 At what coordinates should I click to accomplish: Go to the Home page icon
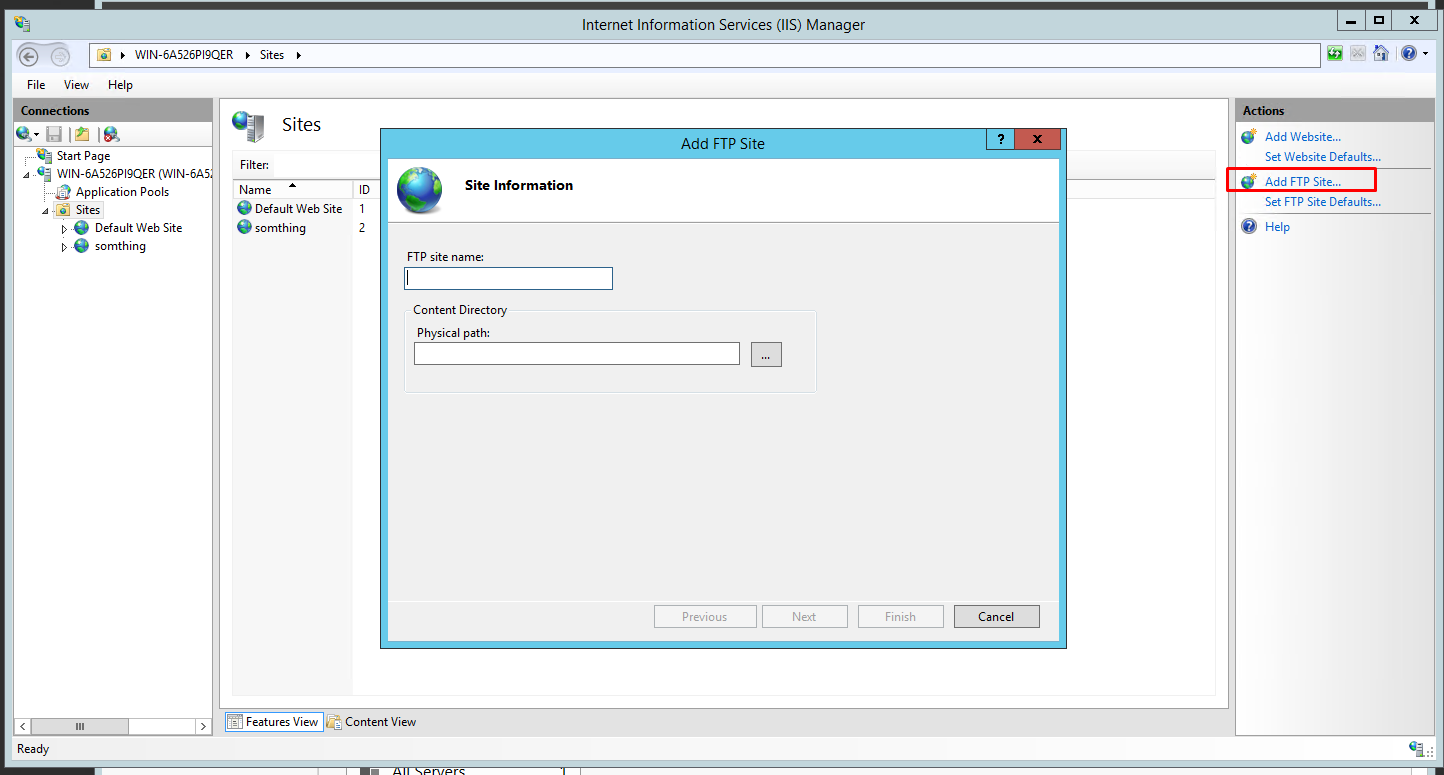point(1381,54)
